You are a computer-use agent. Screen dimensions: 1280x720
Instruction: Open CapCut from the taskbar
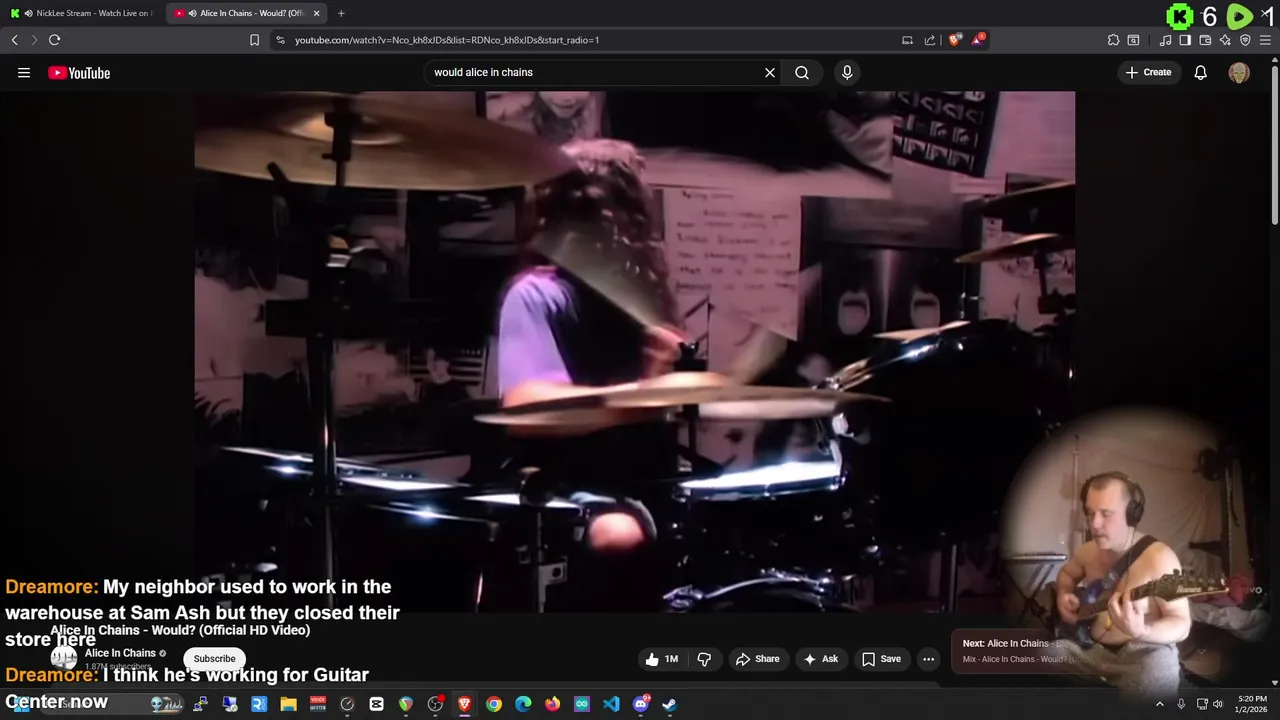[376, 704]
